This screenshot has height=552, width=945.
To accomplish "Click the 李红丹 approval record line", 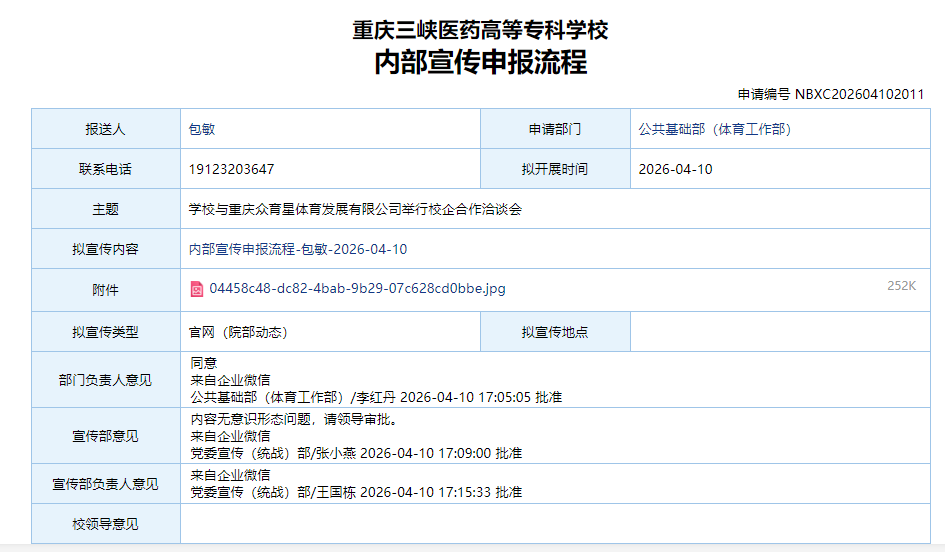I will [375, 397].
